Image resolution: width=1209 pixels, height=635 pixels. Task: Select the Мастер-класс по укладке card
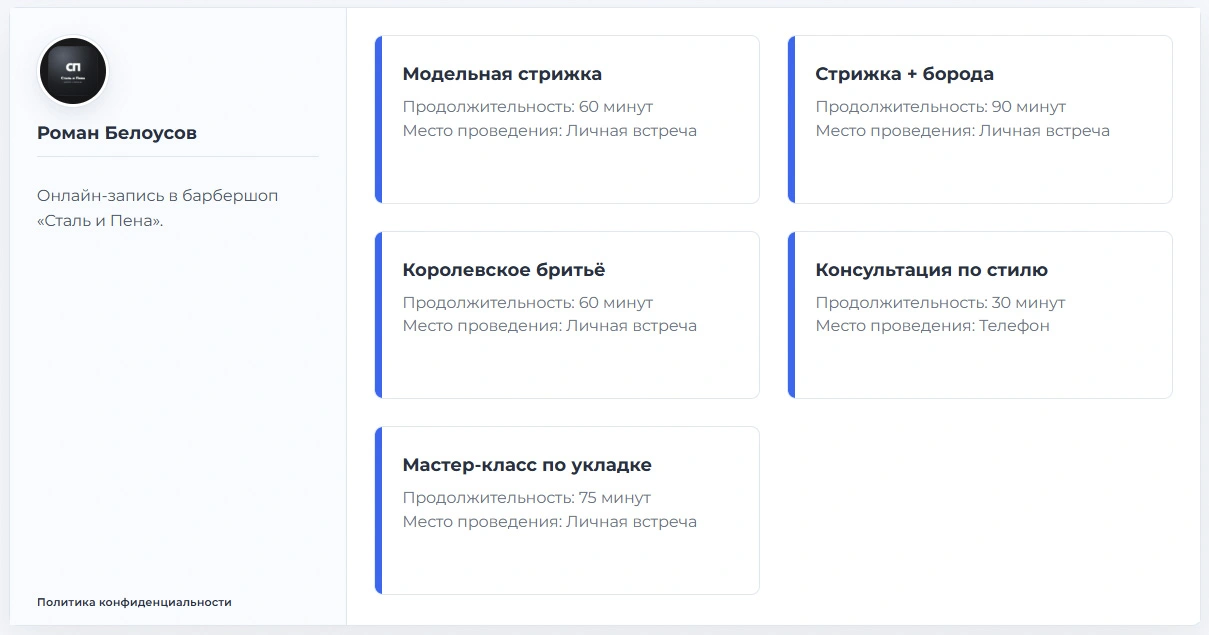(x=567, y=511)
